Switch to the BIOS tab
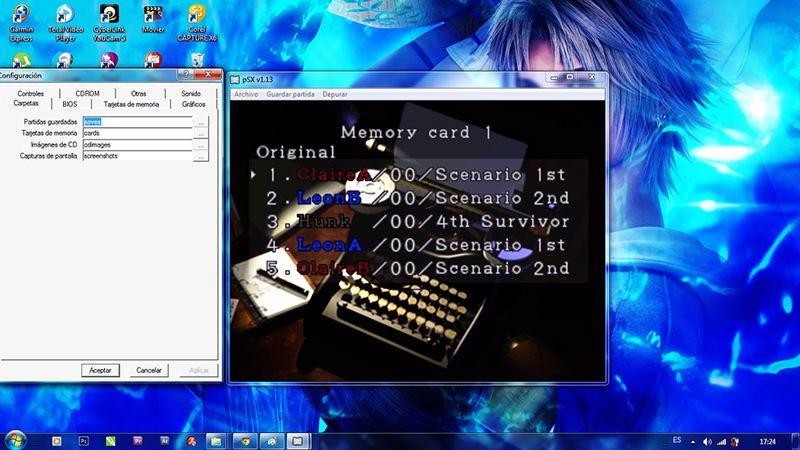The width and height of the screenshot is (800, 450). [x=70, y=104]
